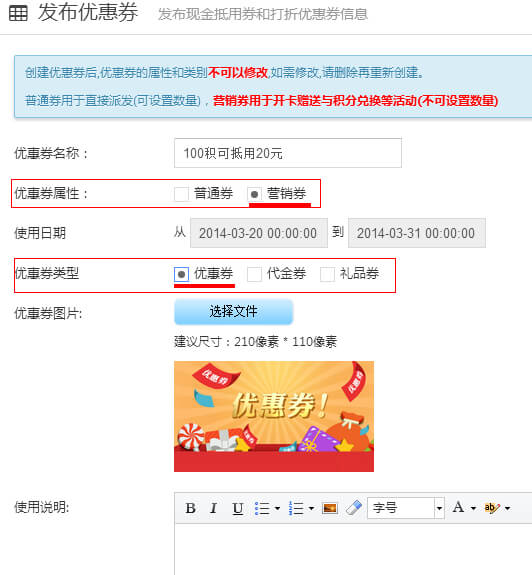
Task: Click the text highlight color icon
Action: pyautogui.click(x=491, y=508)
